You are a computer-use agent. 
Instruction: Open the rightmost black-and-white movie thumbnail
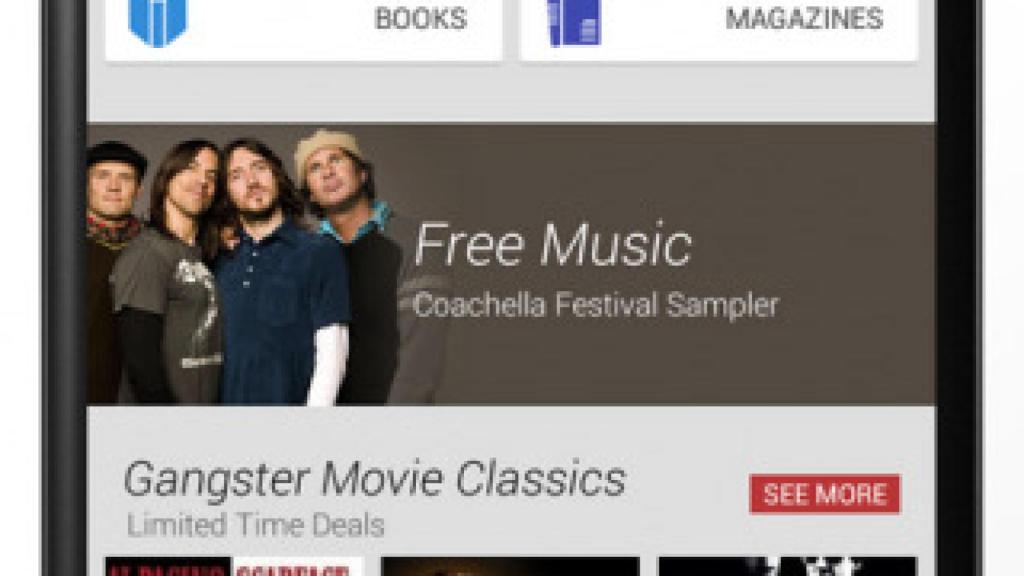click(787, 566)
